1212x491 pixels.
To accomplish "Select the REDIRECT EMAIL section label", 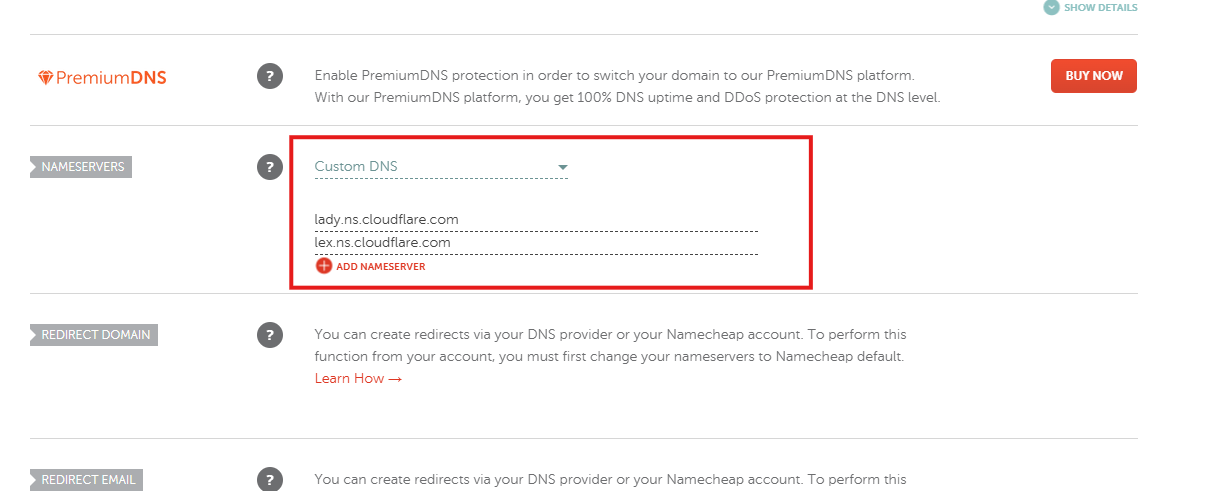I will [88, 480].
